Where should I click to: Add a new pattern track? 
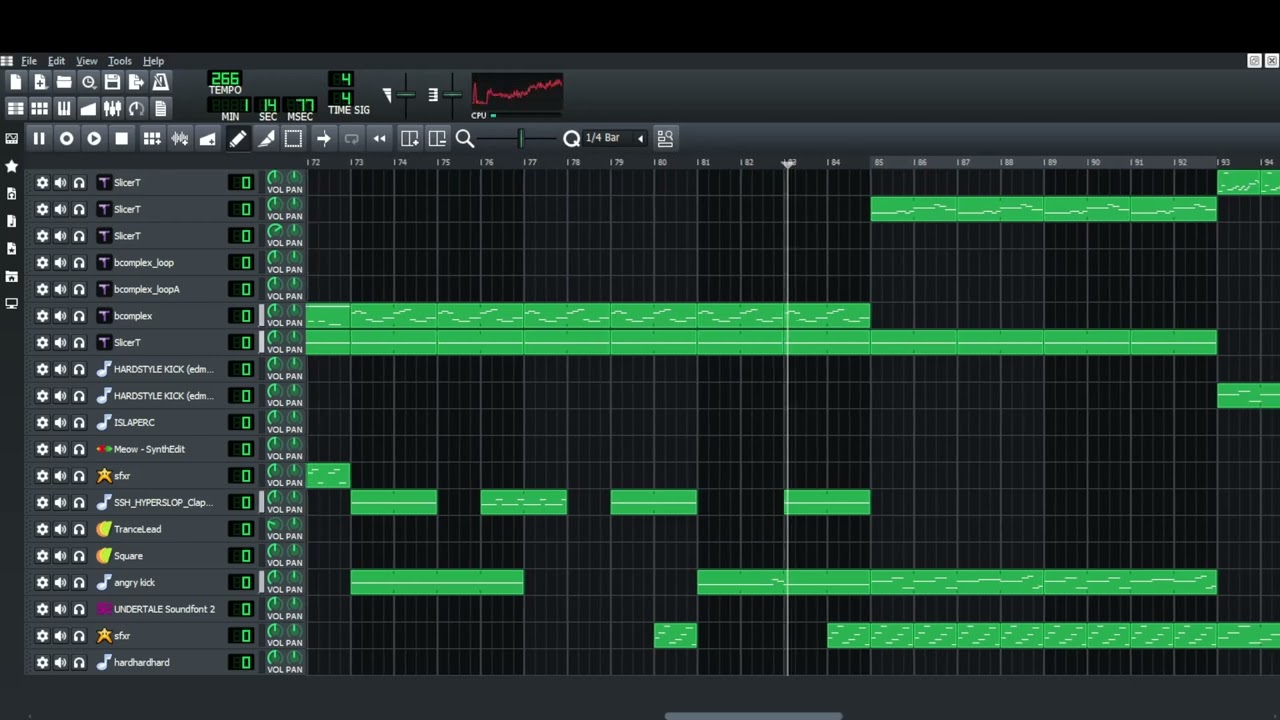tap(151, 138)
